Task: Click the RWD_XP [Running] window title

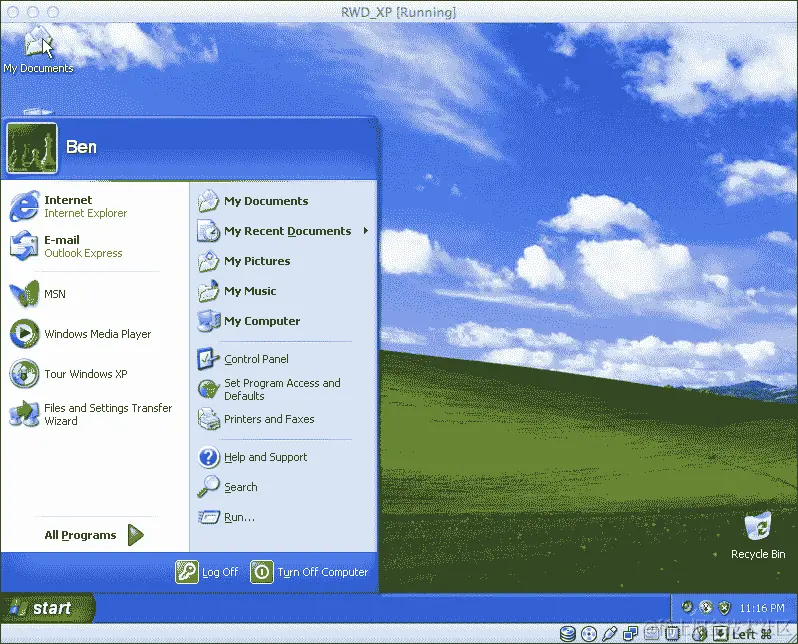Action: [398, 12]
